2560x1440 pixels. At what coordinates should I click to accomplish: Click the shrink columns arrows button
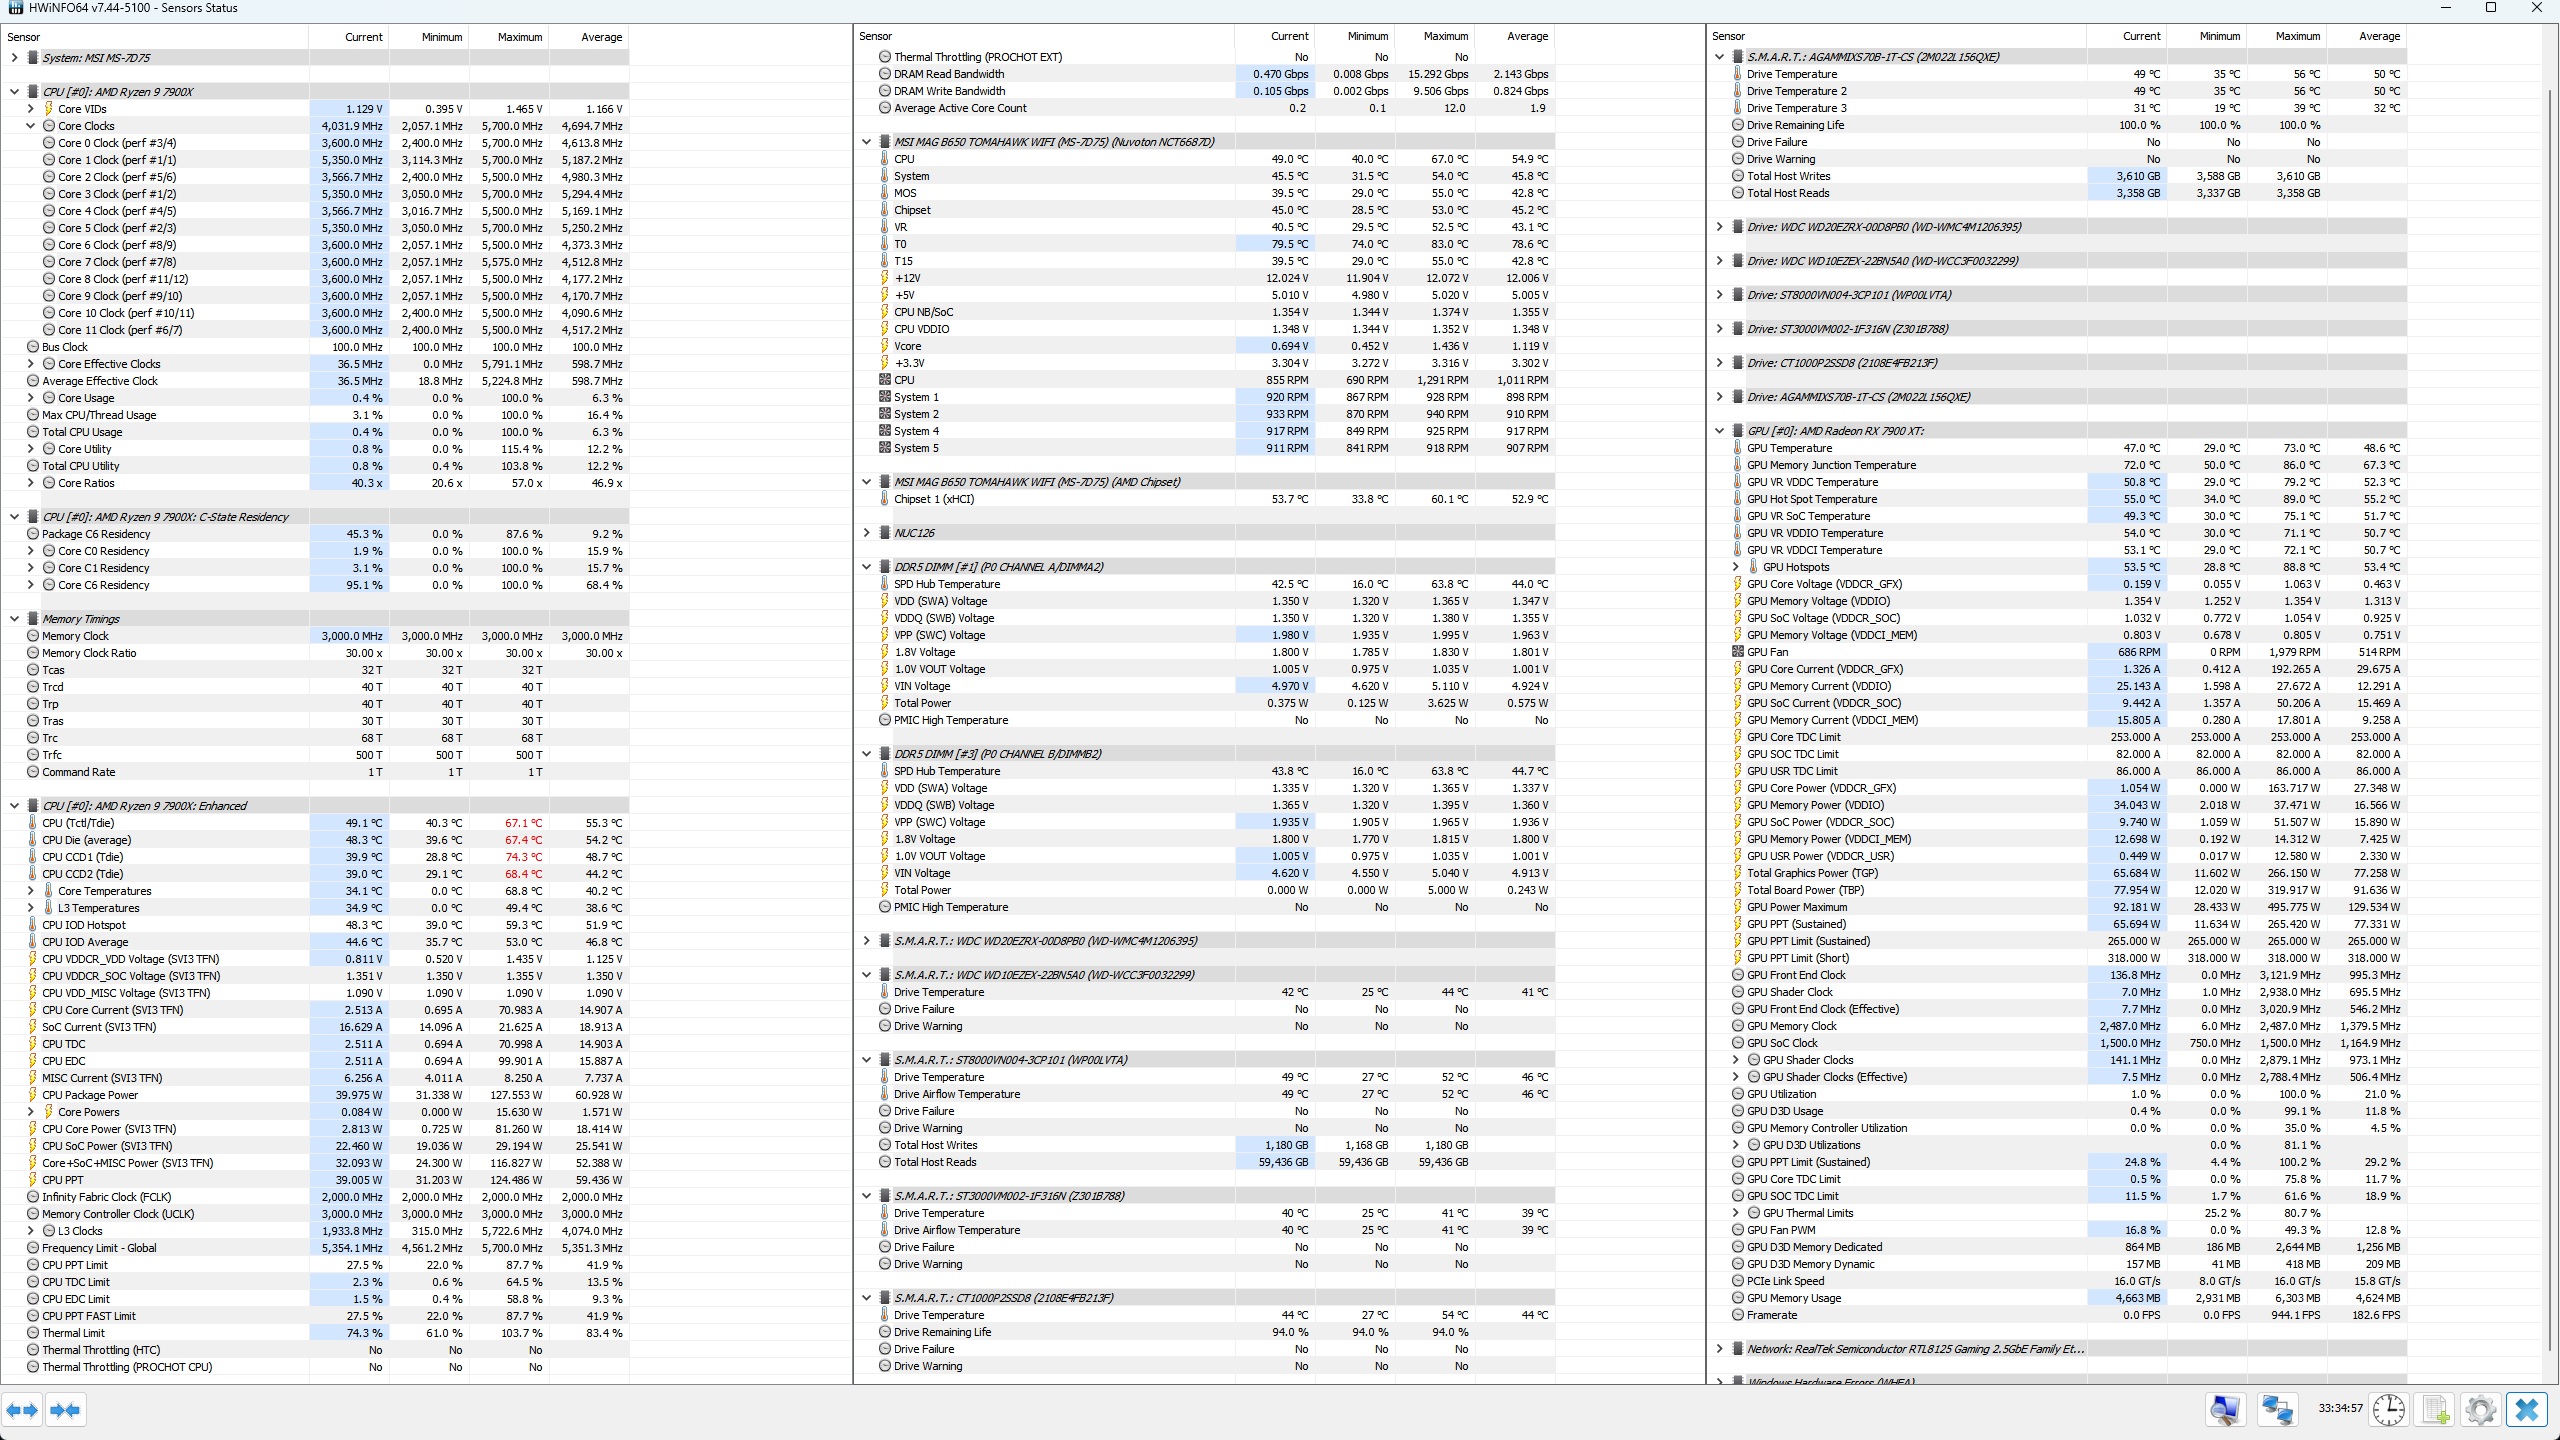tap(65, 1410)
